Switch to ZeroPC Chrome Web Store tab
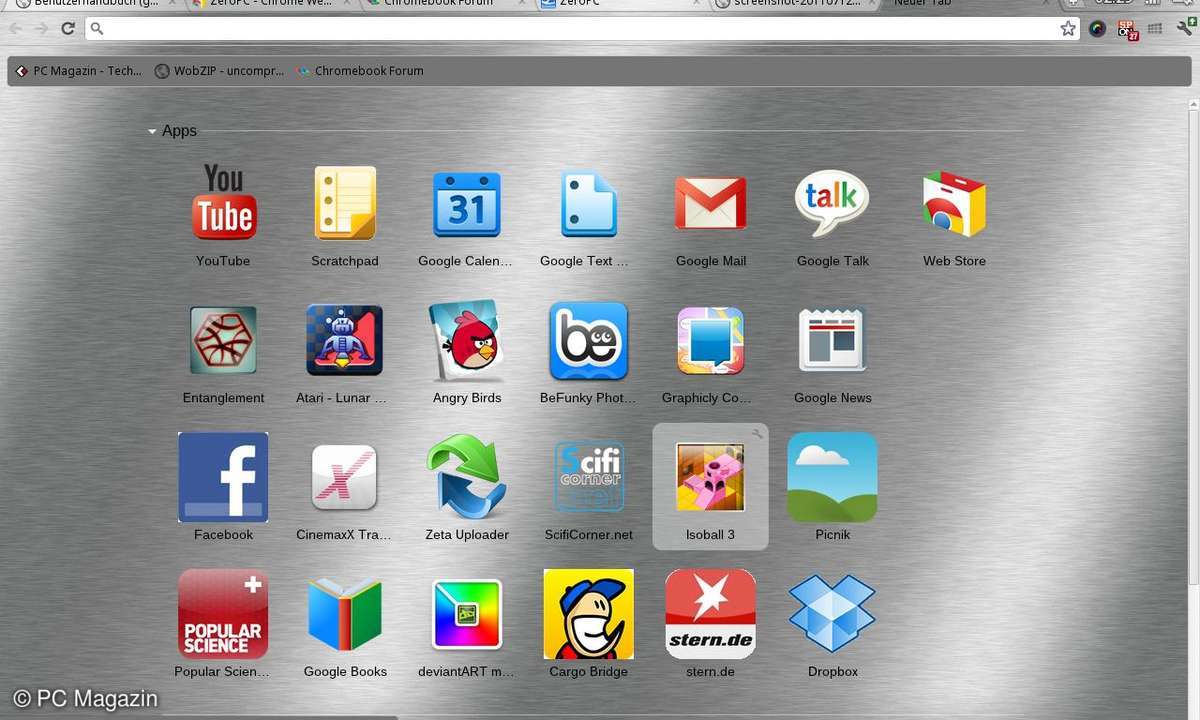The height and width of the screenshot is (720, 1200). click(268, 4)
